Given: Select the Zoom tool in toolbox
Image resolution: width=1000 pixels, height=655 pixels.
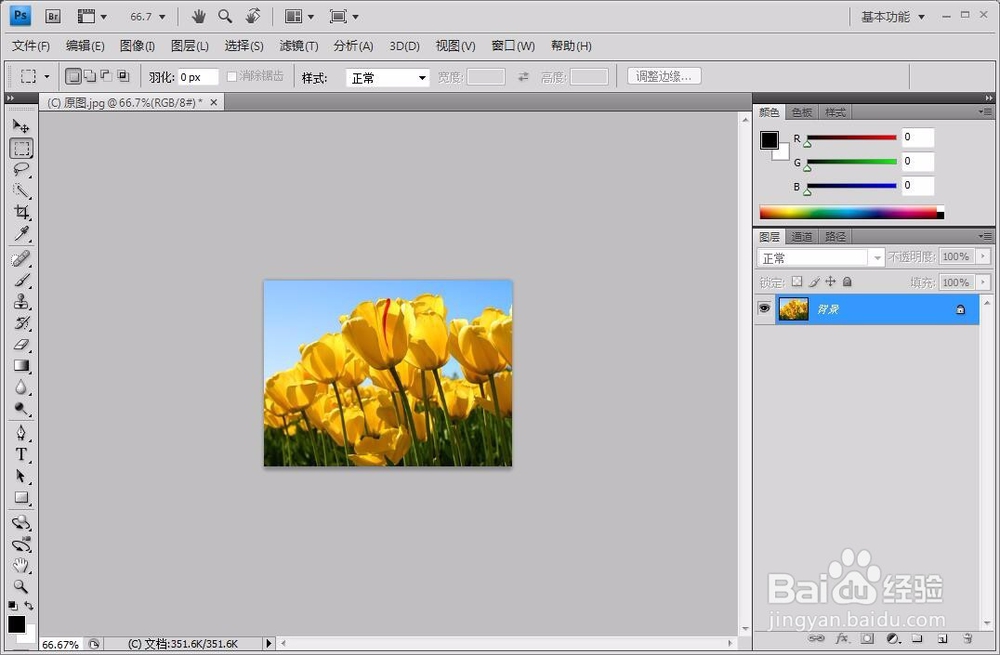Looking at the screenshot, I should pos(21,586).
